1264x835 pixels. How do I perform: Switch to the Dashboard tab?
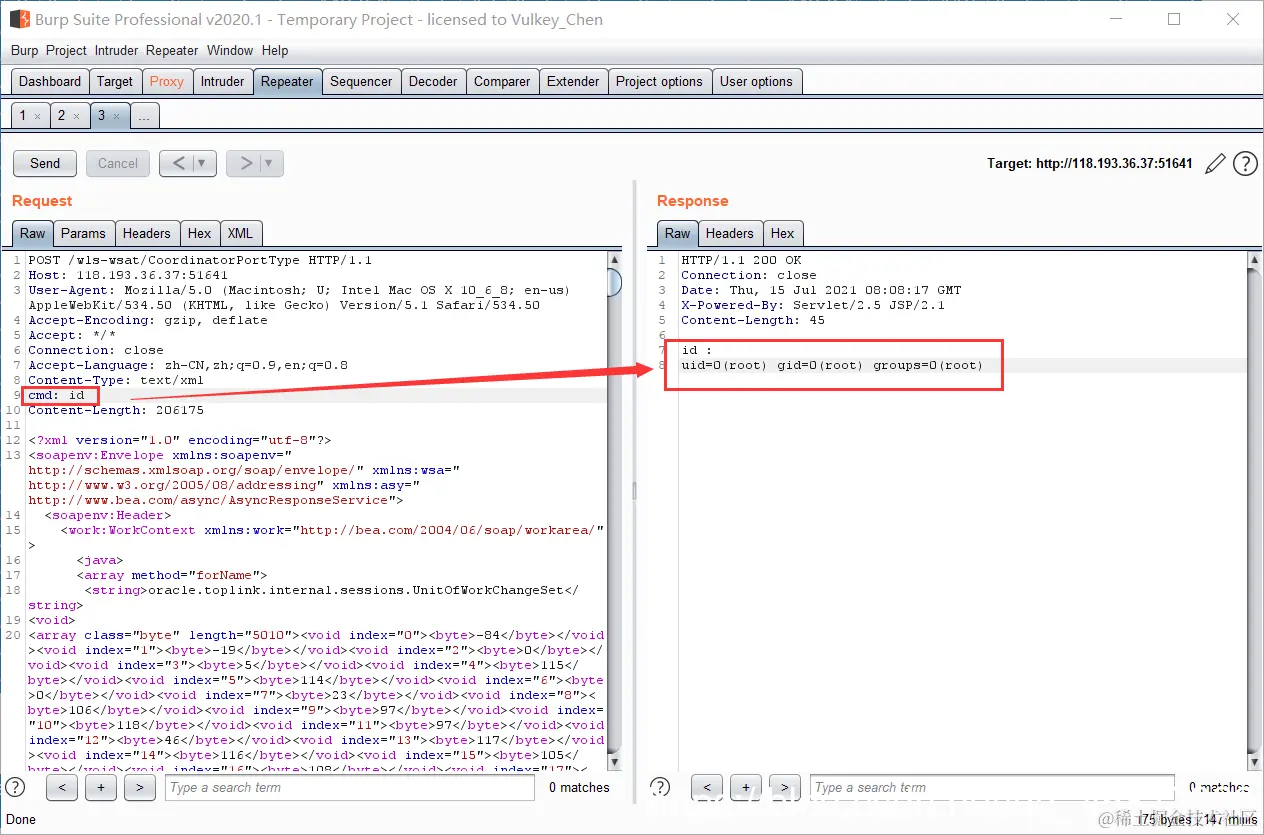(50, 82)
